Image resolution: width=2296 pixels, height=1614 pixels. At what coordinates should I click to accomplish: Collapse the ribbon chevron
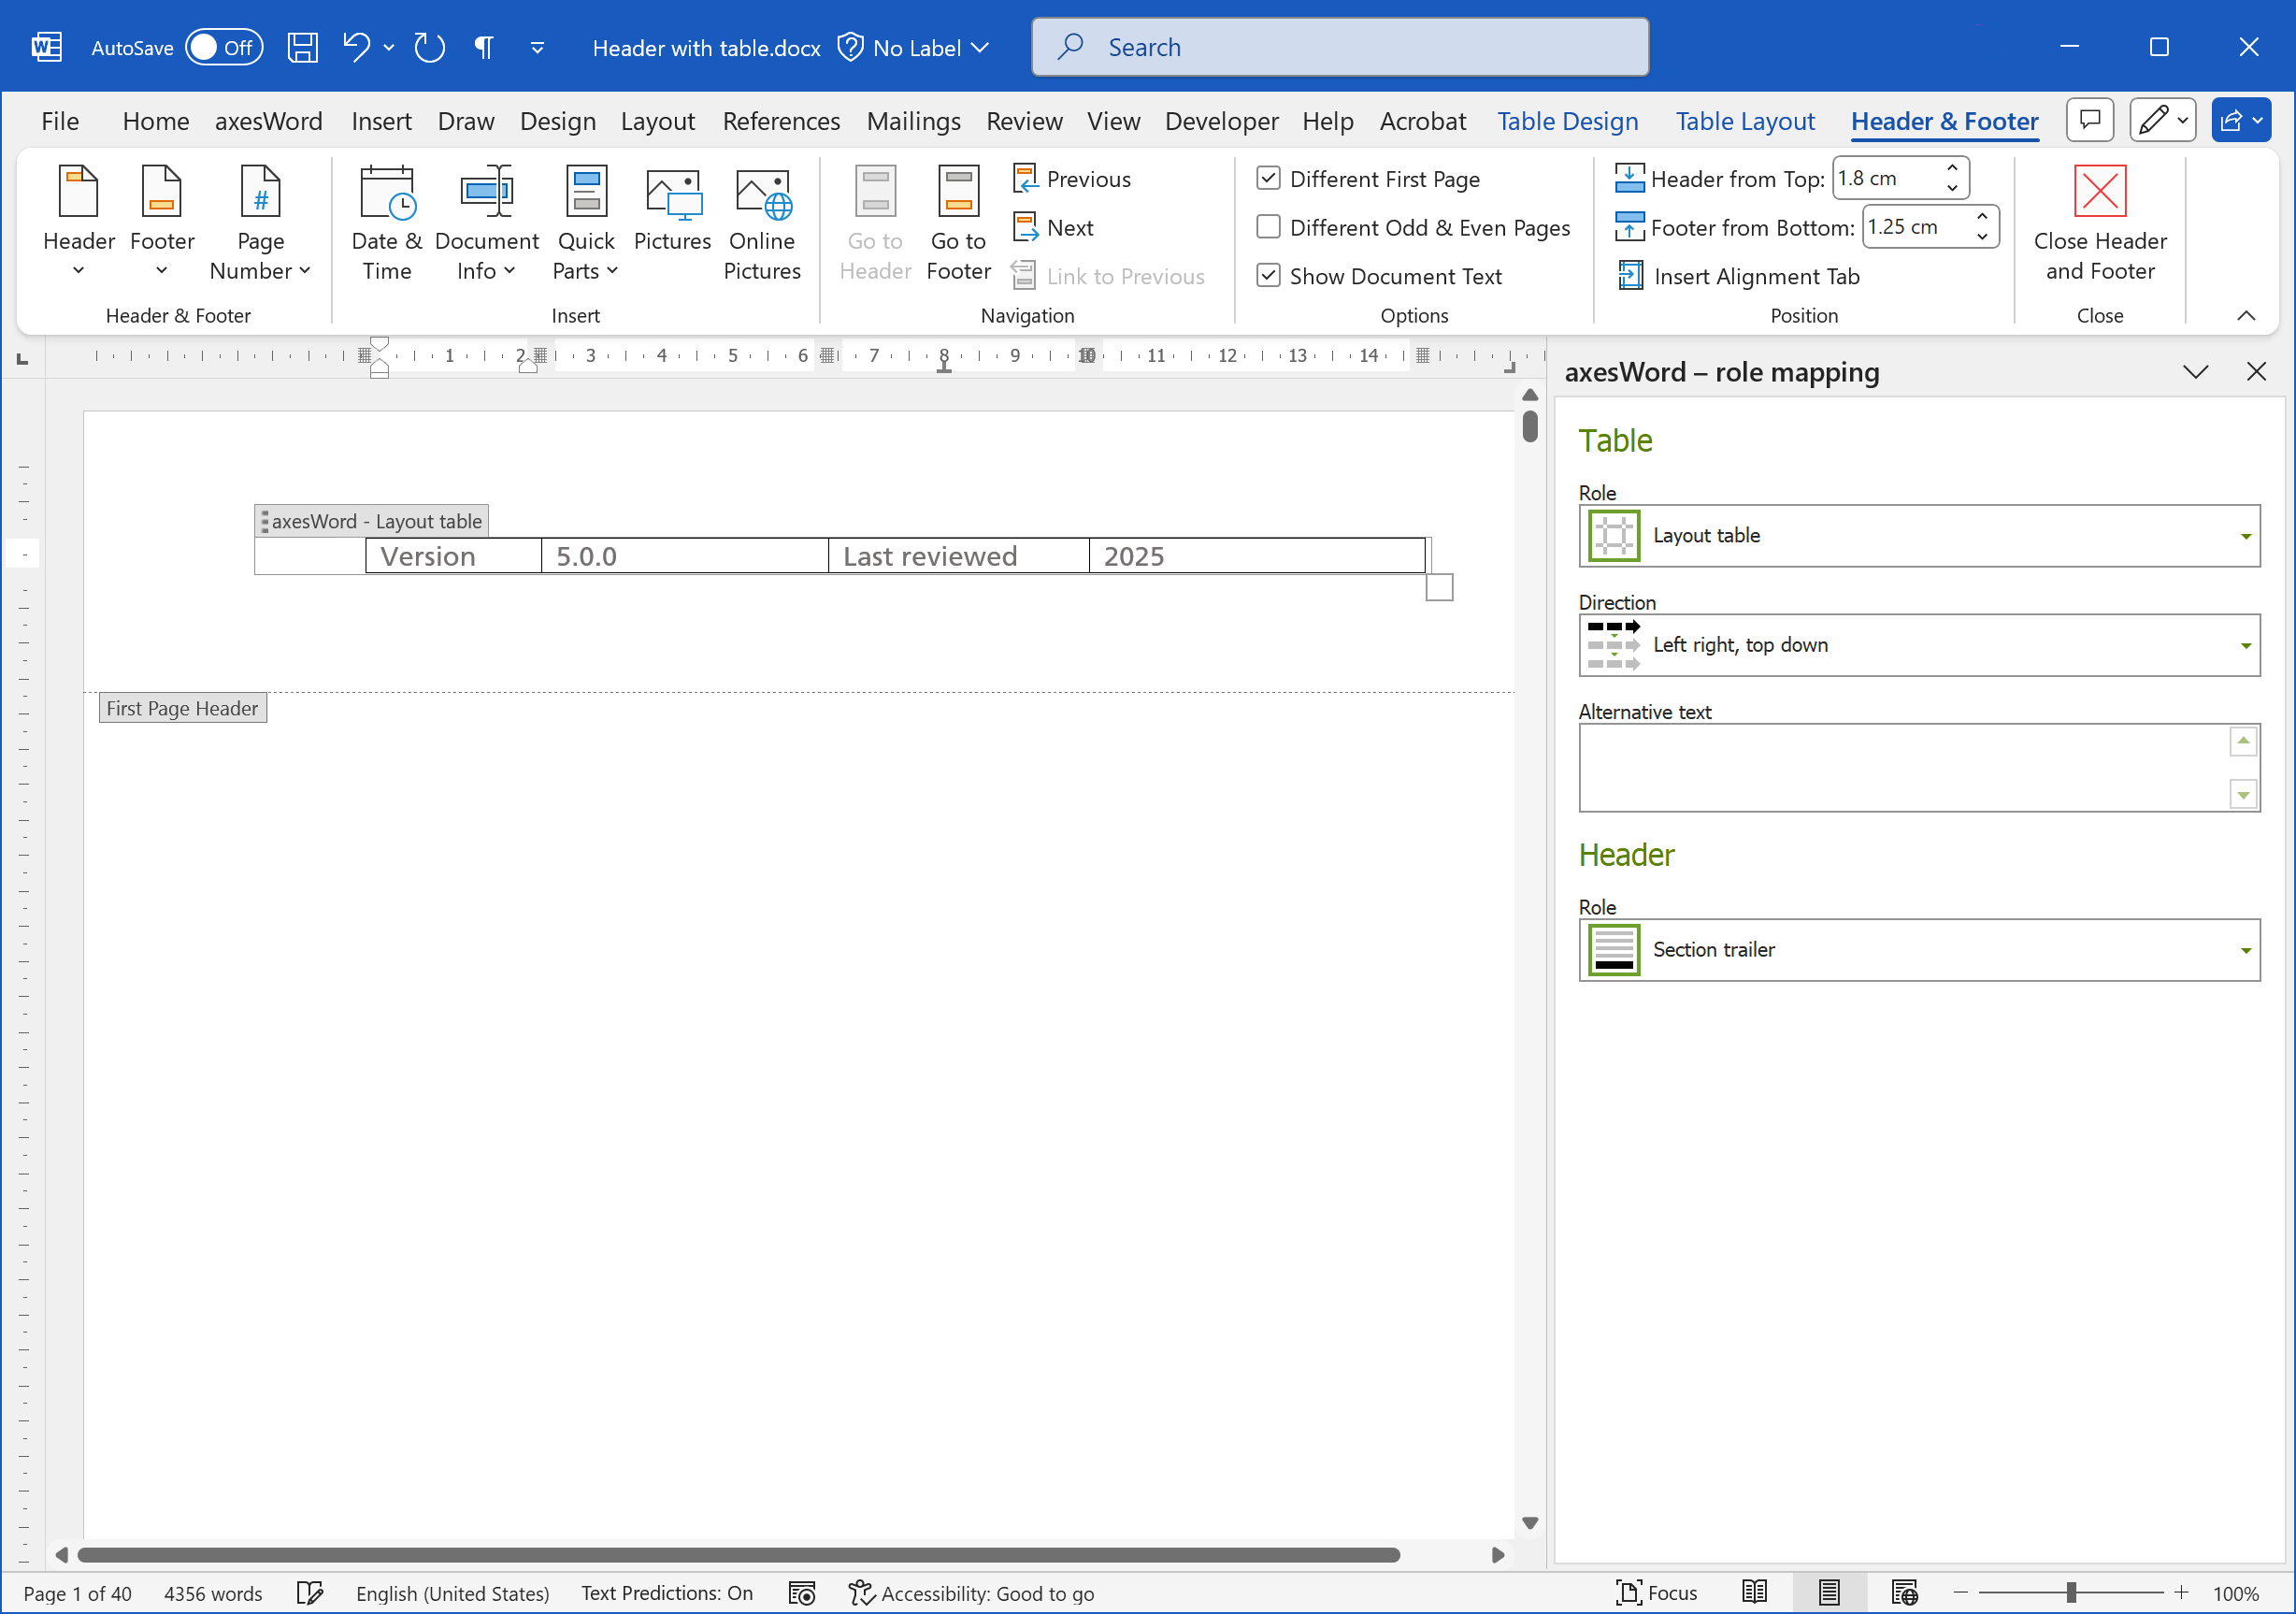(2245, 316)
